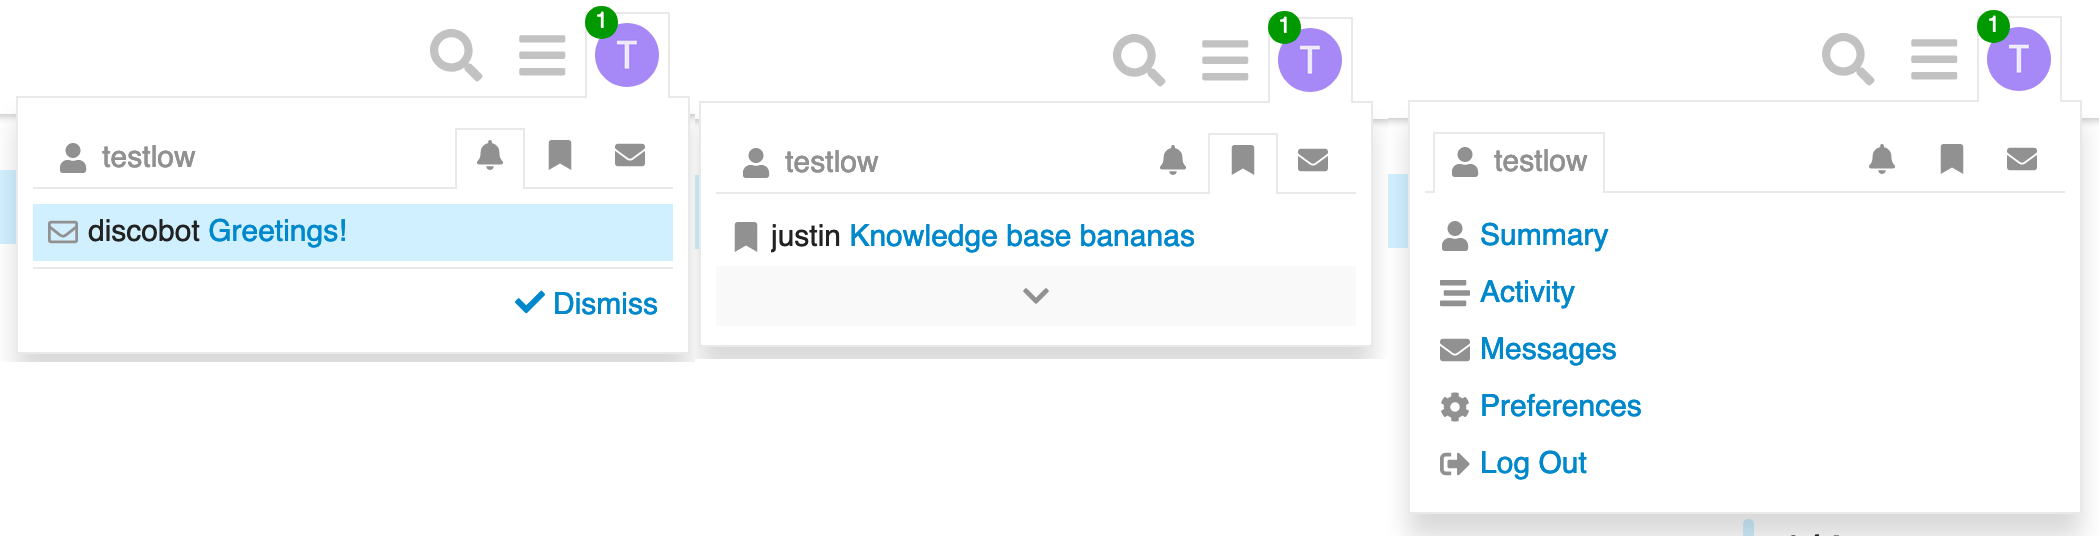Viewport: 2099px width, 536px height.
Task: Open the bookmark tab in the discobot notifications panel
Action: 560,155
